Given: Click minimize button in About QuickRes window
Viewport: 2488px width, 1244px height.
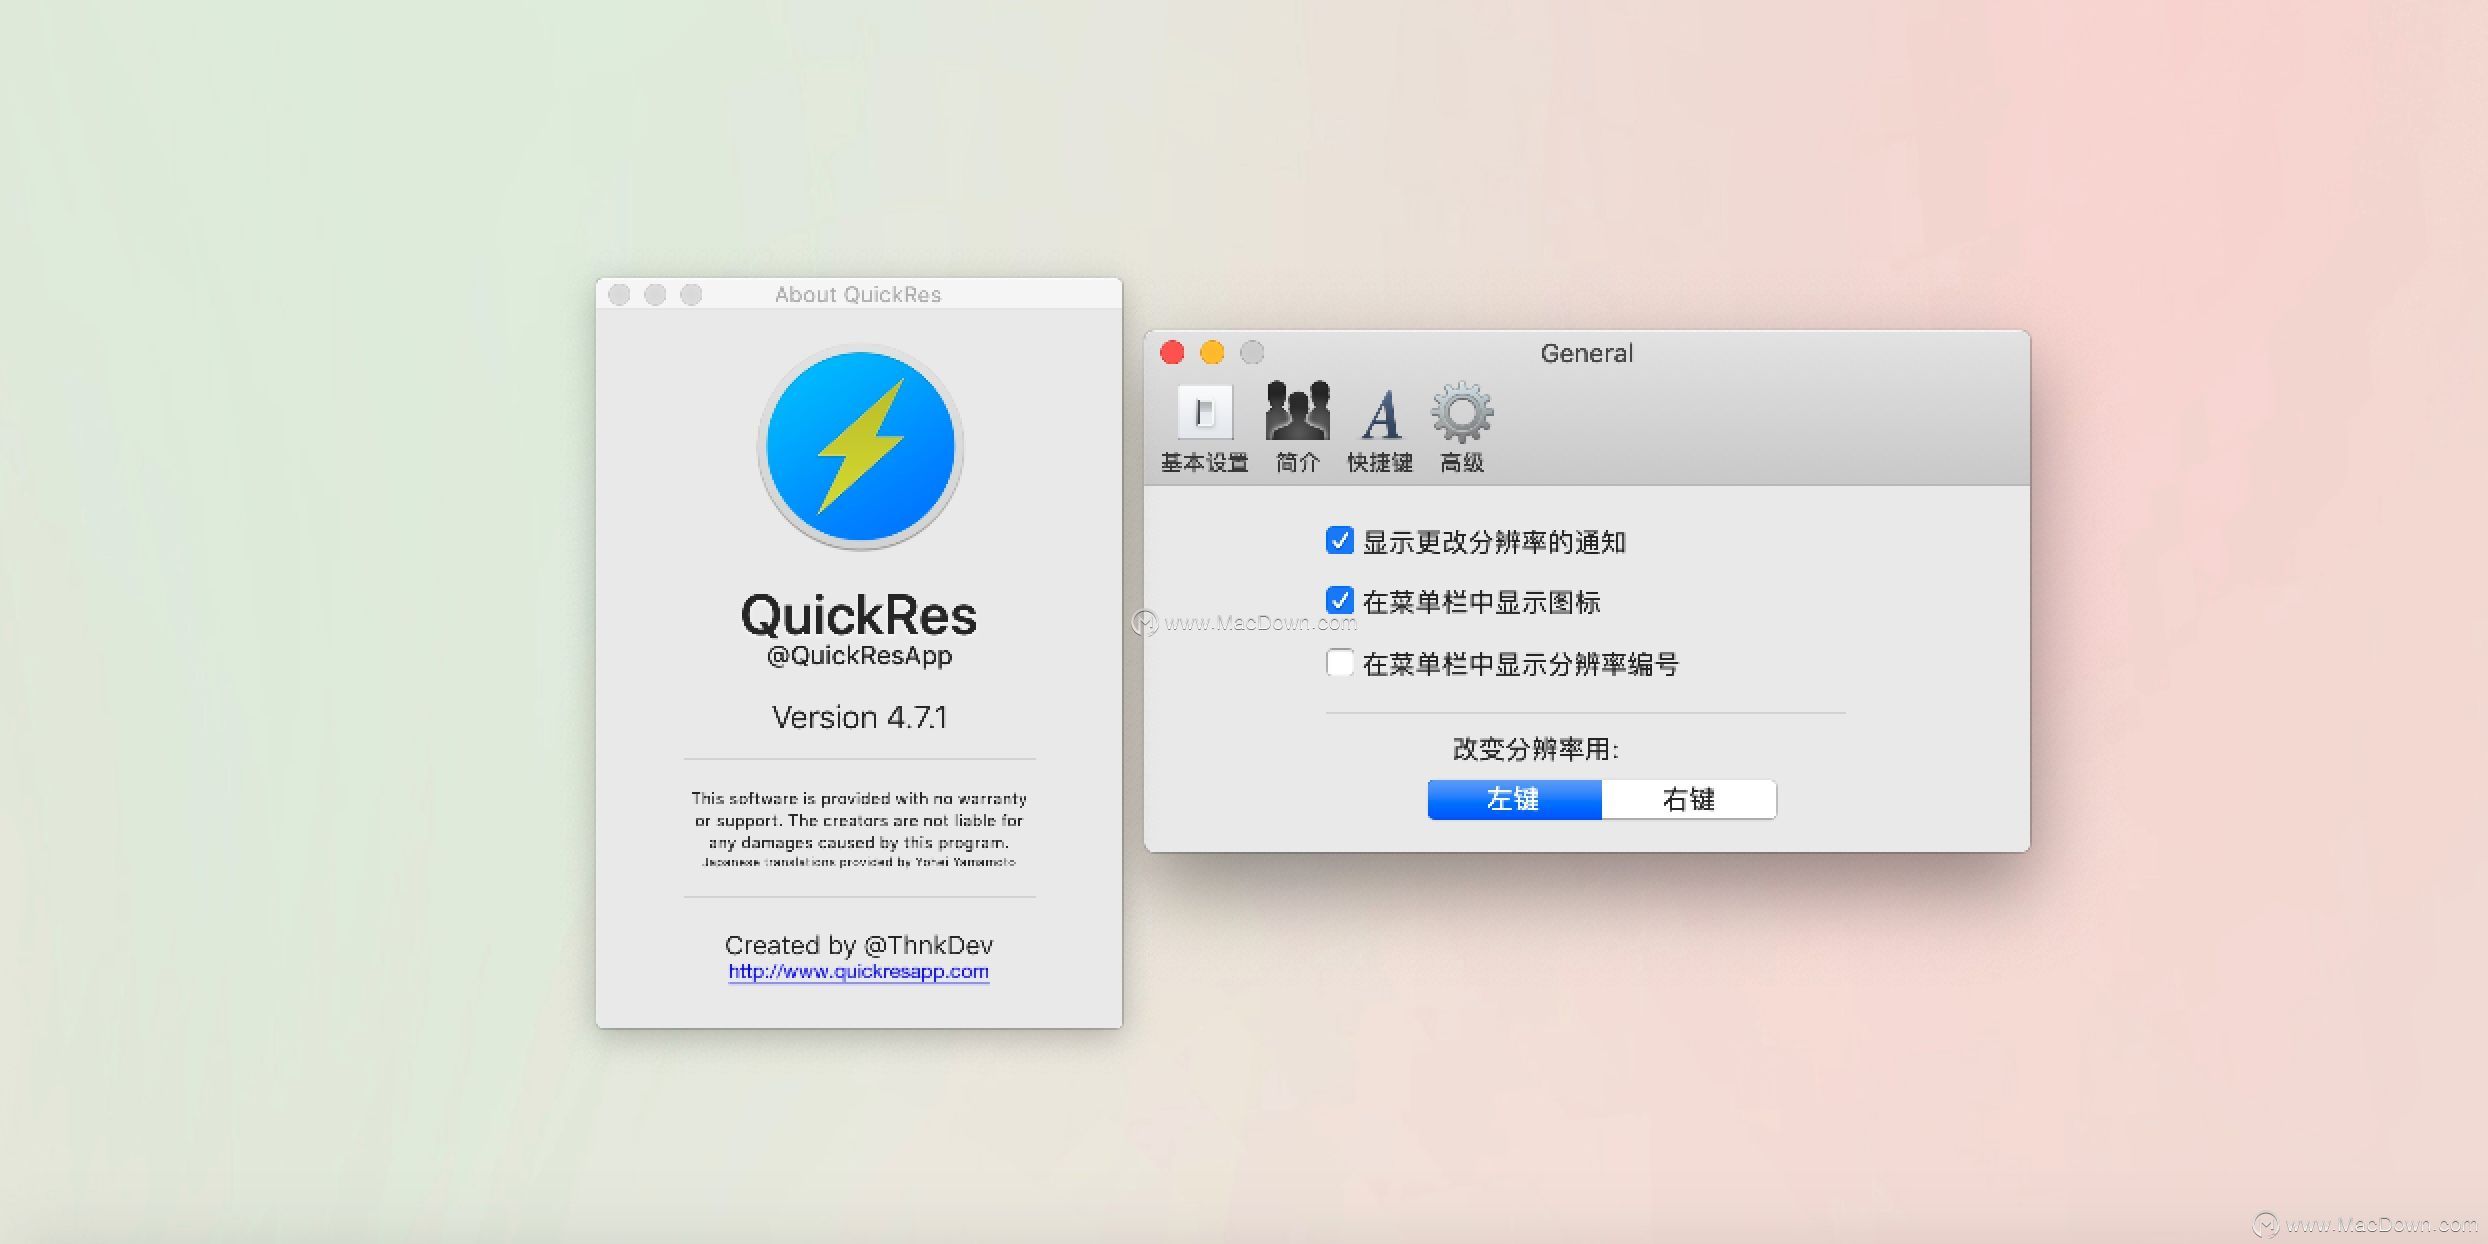Looking at the screenshot, I should 655,294.
